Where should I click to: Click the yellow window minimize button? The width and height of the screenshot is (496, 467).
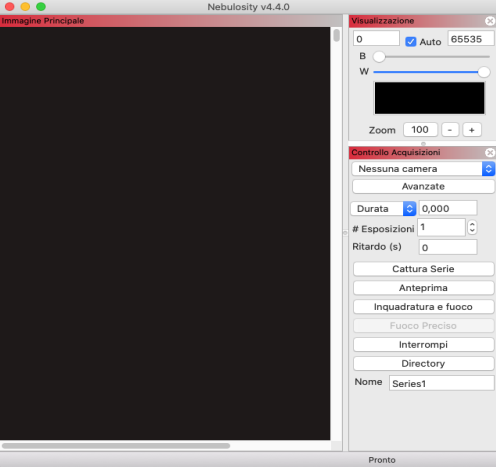(25, 7)
